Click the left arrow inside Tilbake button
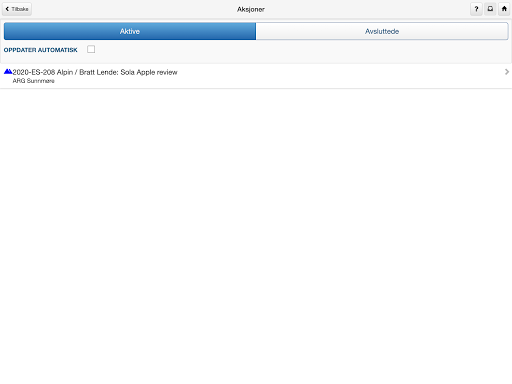The height and width of the screenshot is (384, 512). click(7, 9)
